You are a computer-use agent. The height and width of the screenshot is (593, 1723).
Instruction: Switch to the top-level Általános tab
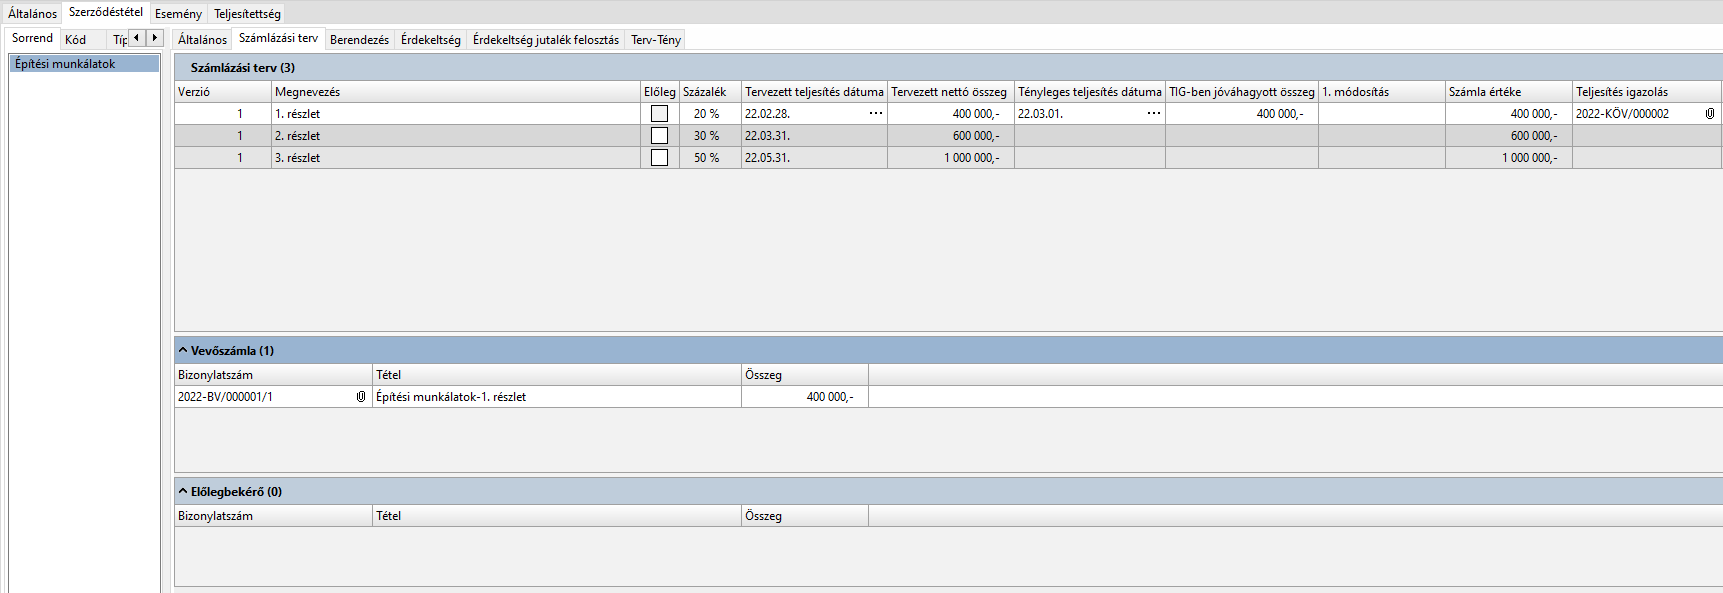click(x=33, y=14)
